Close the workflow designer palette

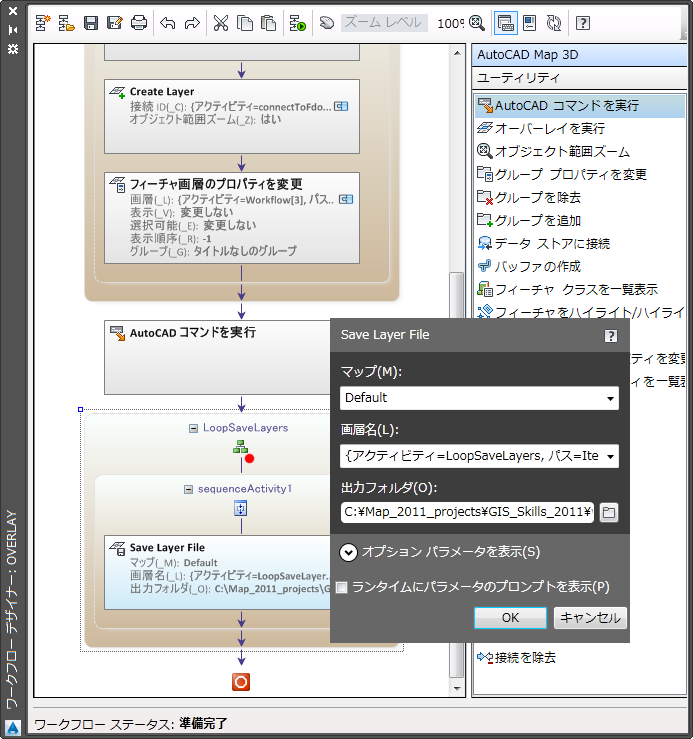pos(13,10)
